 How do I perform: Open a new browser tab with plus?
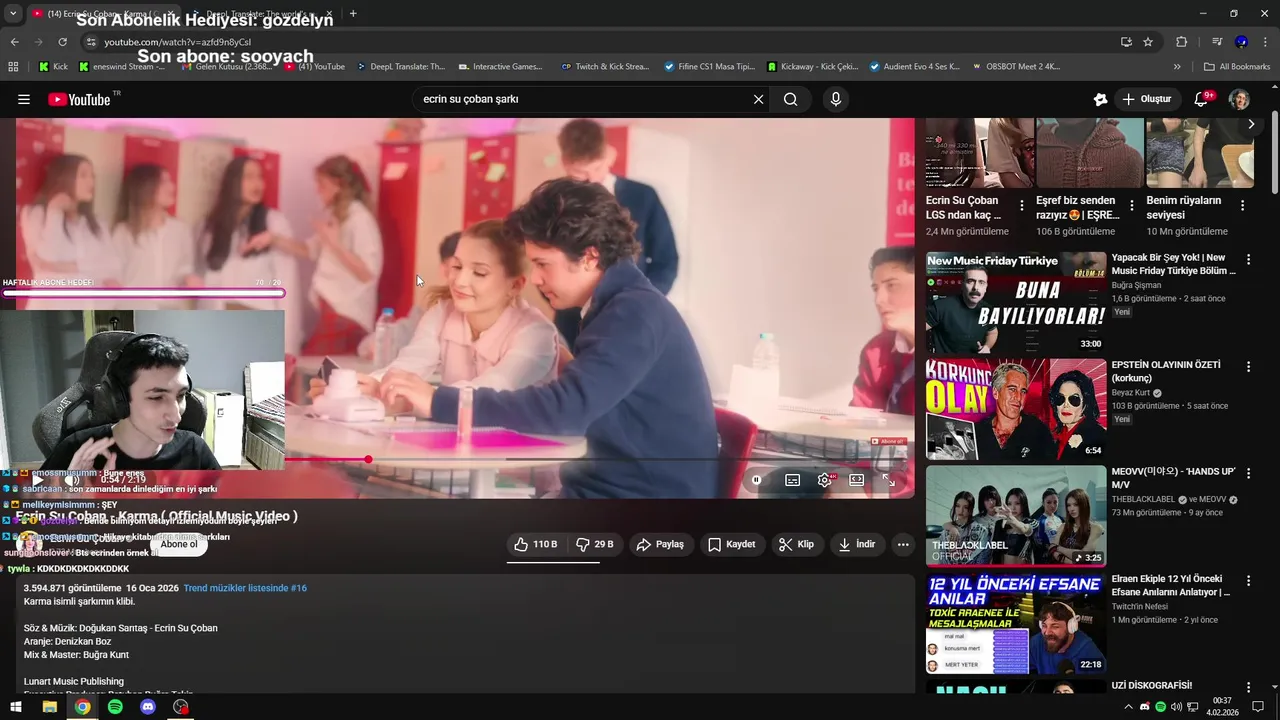[x=353, y=13]
